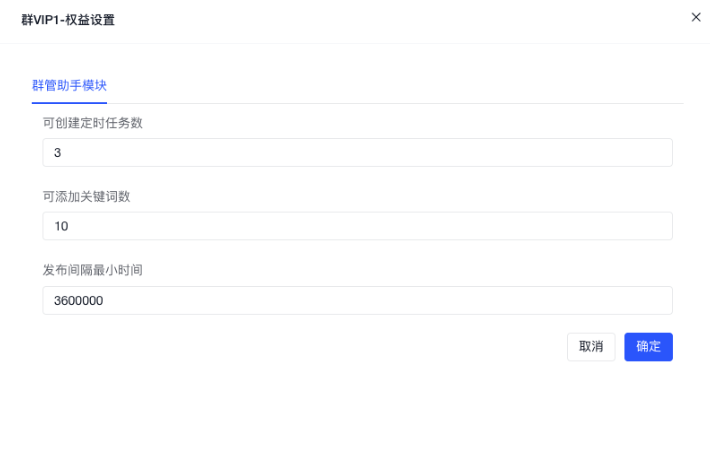Click the 发布间隔最小时间 label
Image resolution: width=710 pixels, height=460 pixels.
pos(92,270)
